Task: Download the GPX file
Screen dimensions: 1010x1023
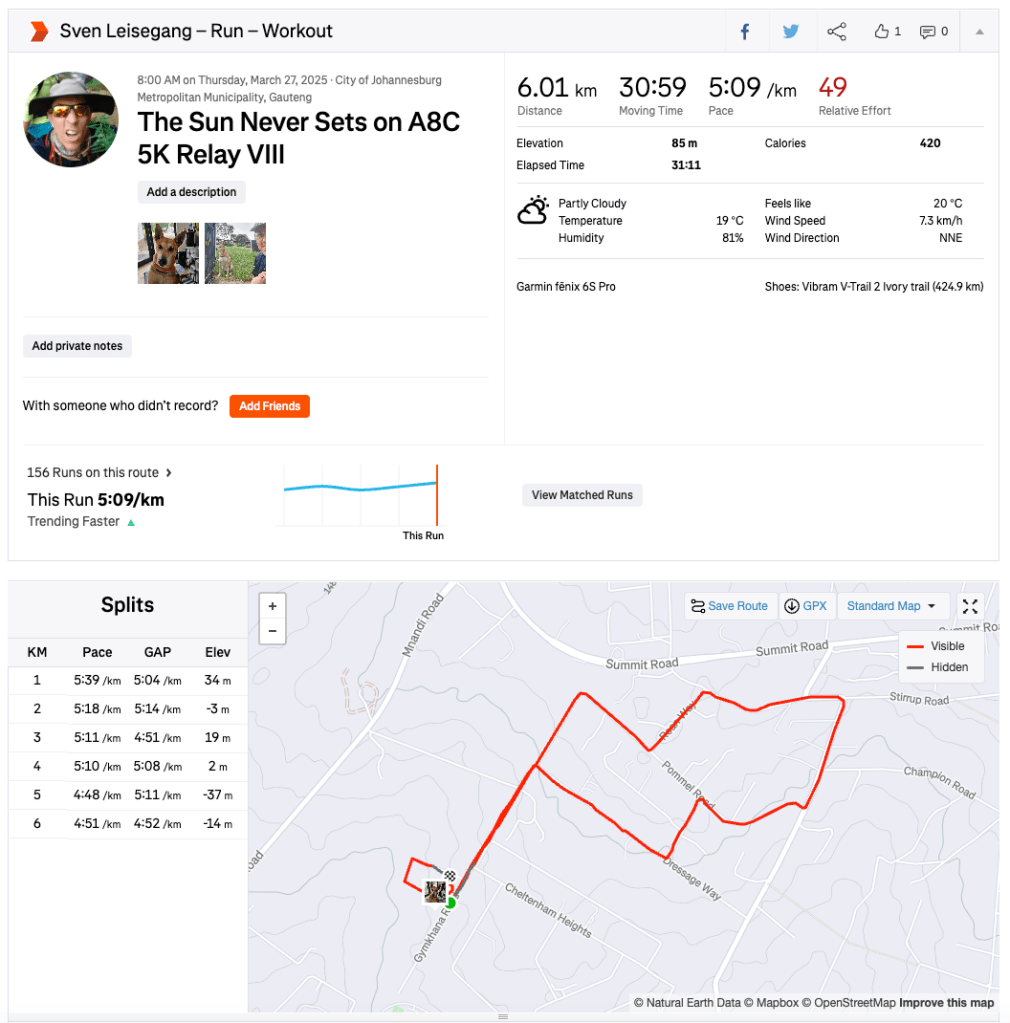Action: point(806,606)
